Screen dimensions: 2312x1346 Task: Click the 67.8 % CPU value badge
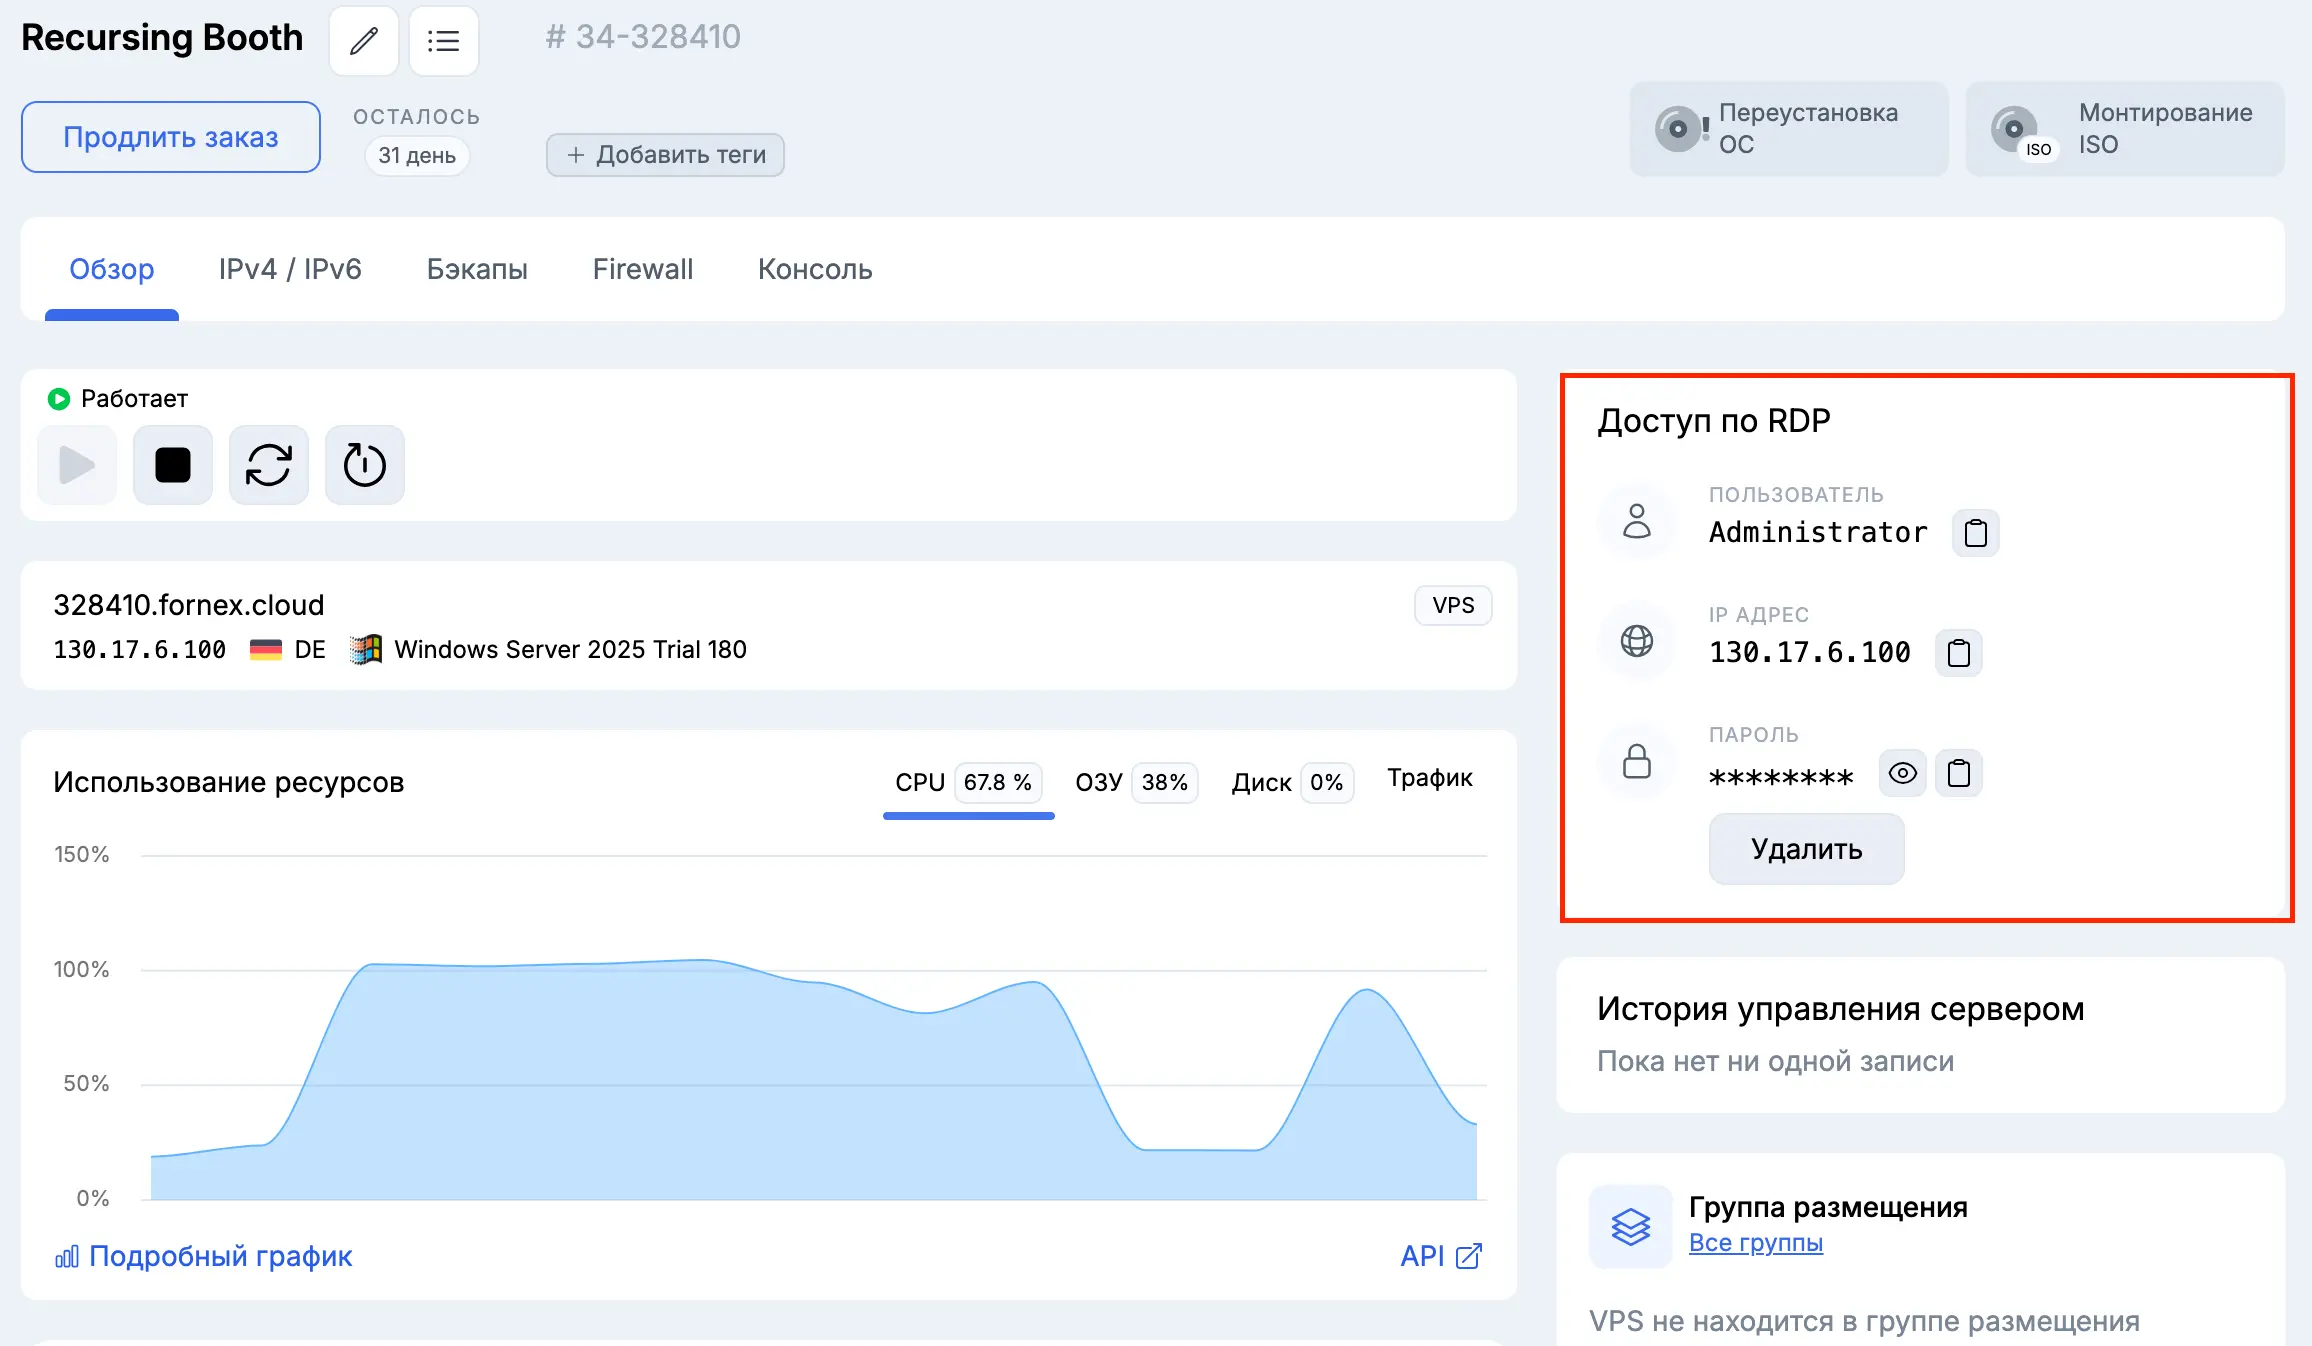pos(998,783)
